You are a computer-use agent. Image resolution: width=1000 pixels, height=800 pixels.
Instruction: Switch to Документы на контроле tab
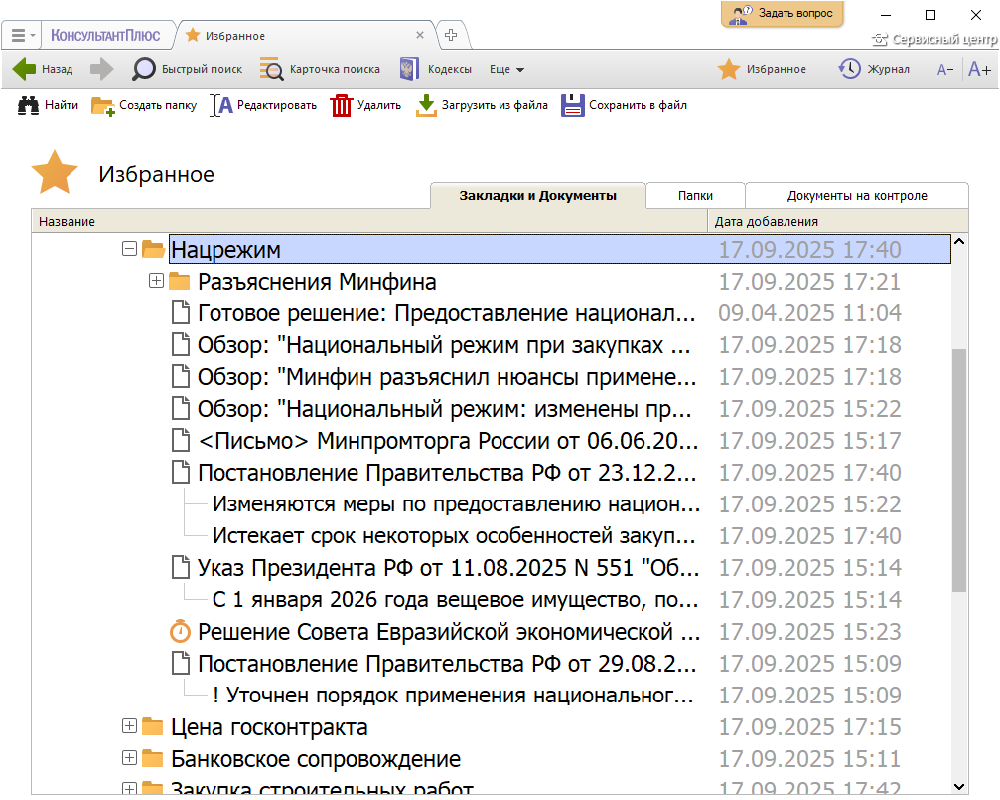(x=856, y=196)
